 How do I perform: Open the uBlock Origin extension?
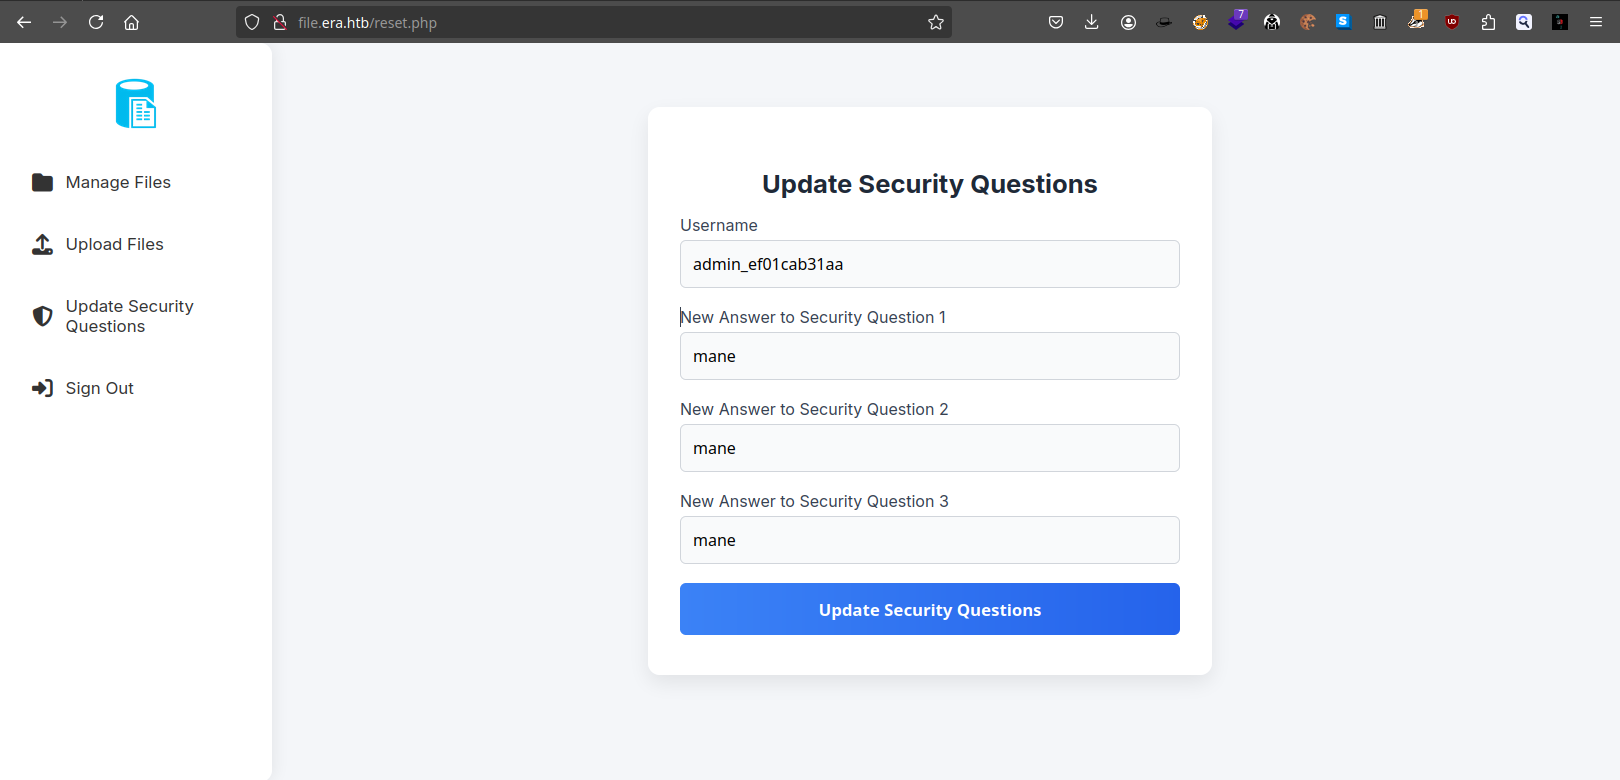pos(1452,22)
